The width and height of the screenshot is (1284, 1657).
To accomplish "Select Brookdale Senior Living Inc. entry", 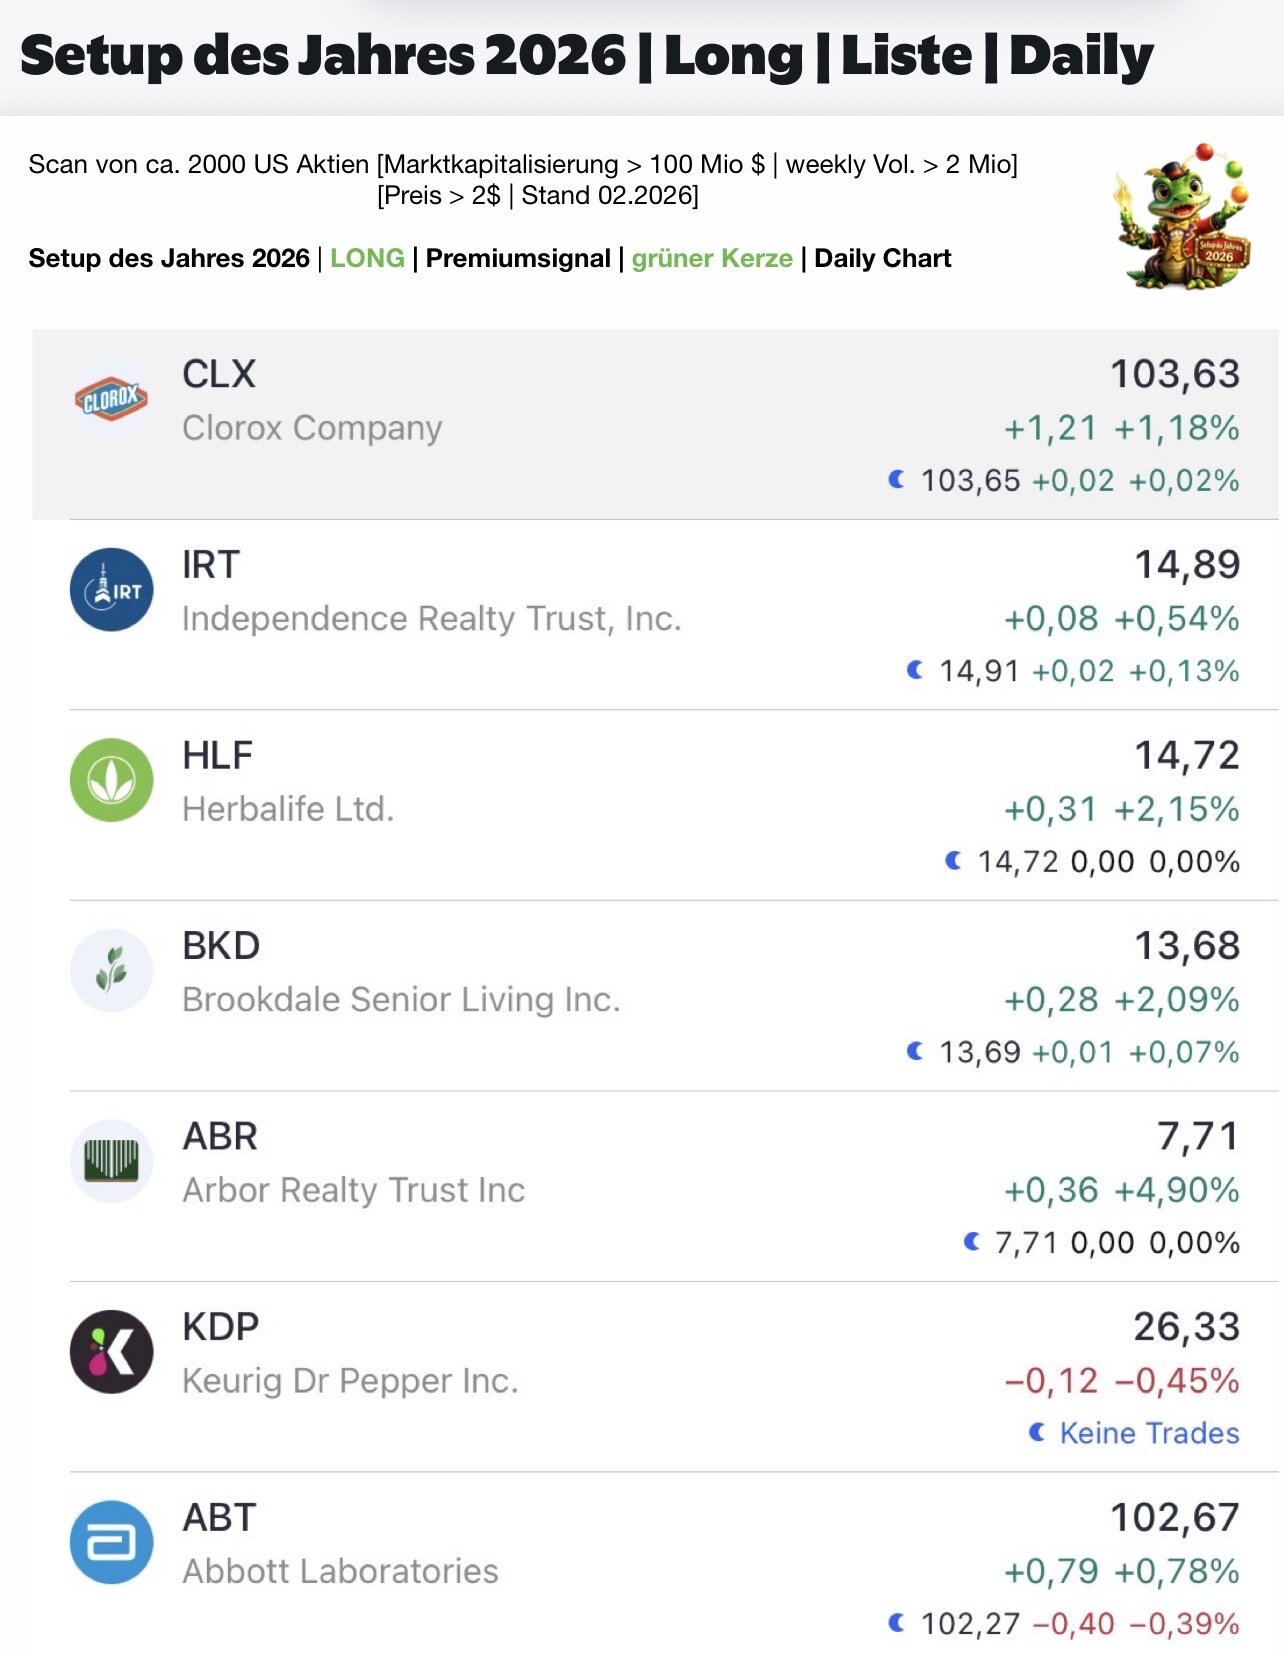I will (x=401, y=999).
